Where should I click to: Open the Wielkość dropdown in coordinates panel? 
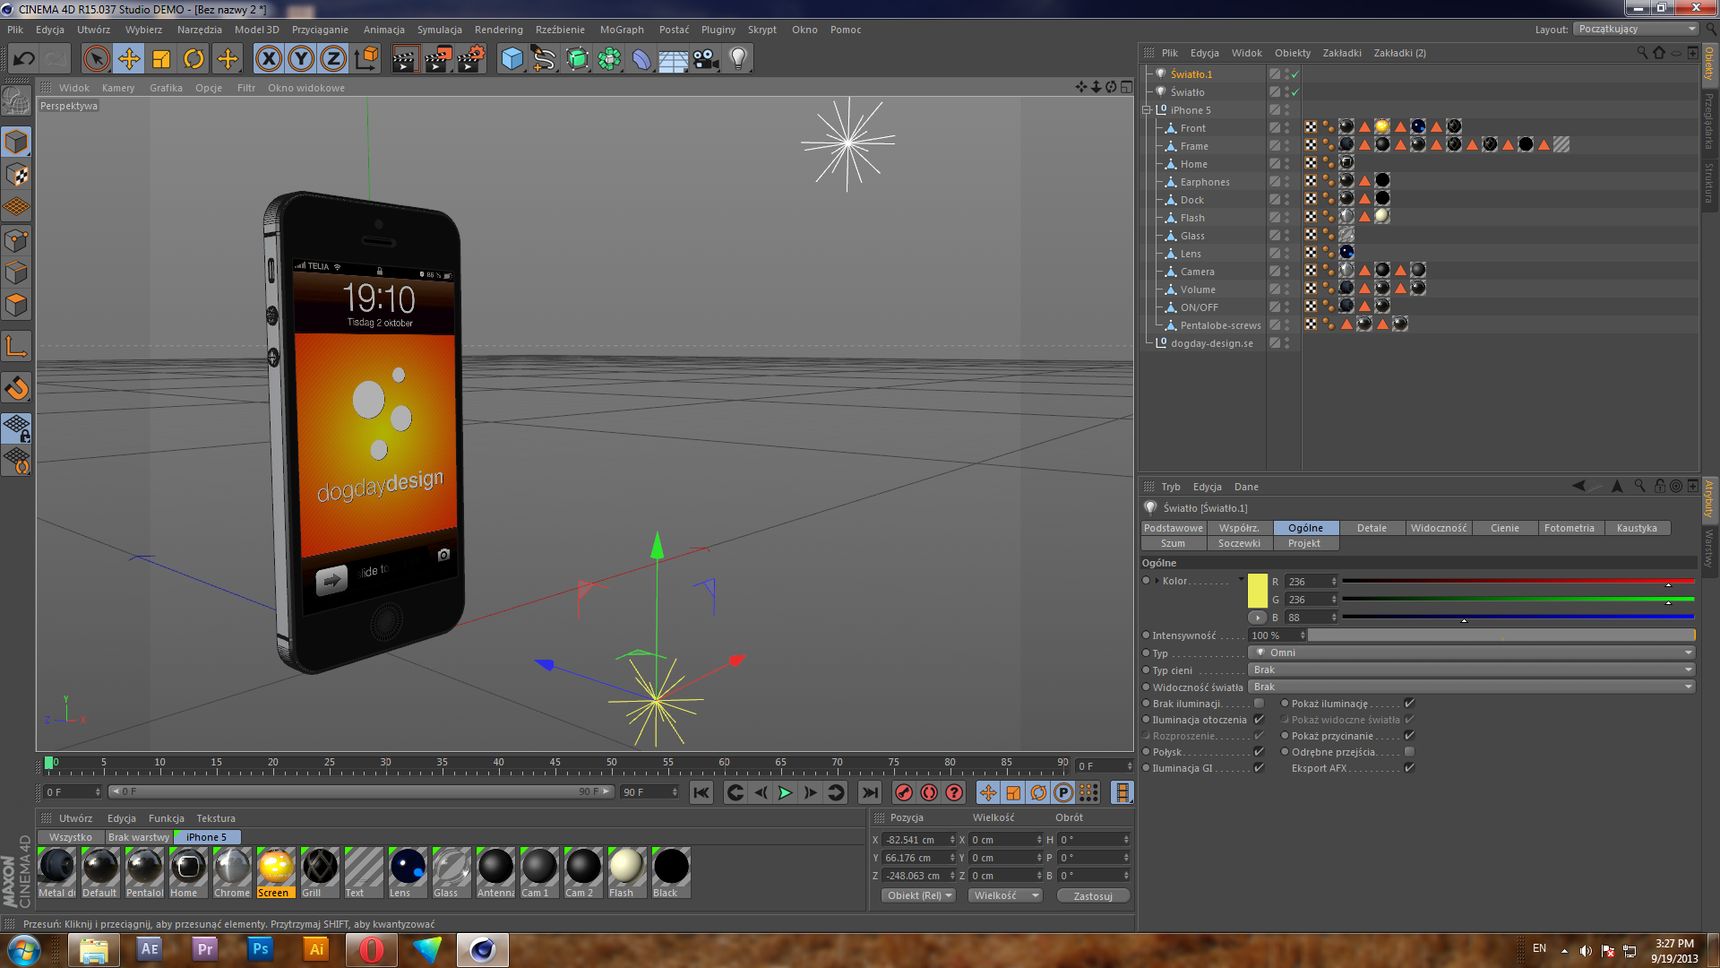(x=1005, y=895)
